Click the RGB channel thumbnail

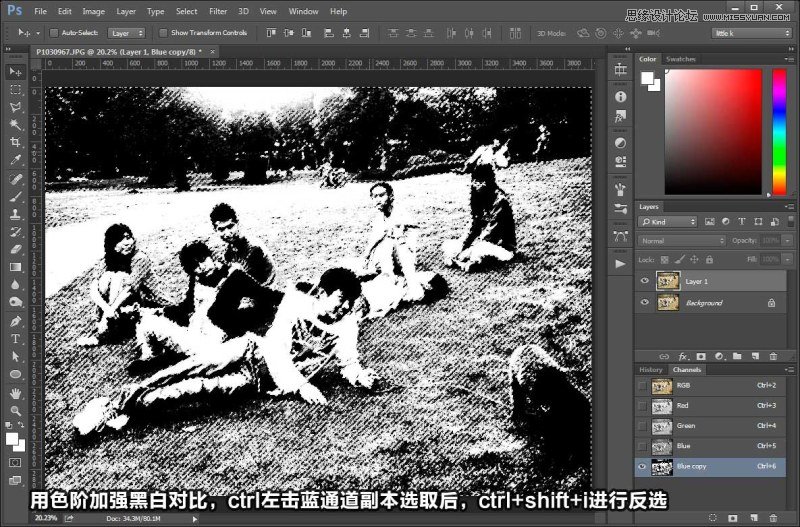pos(662,386)
